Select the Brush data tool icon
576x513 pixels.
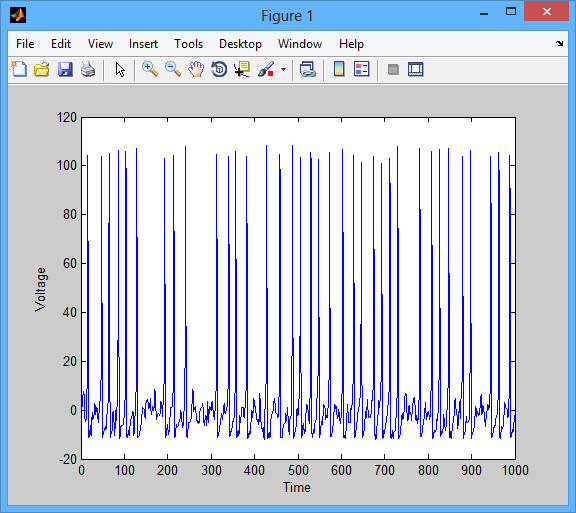266,69
